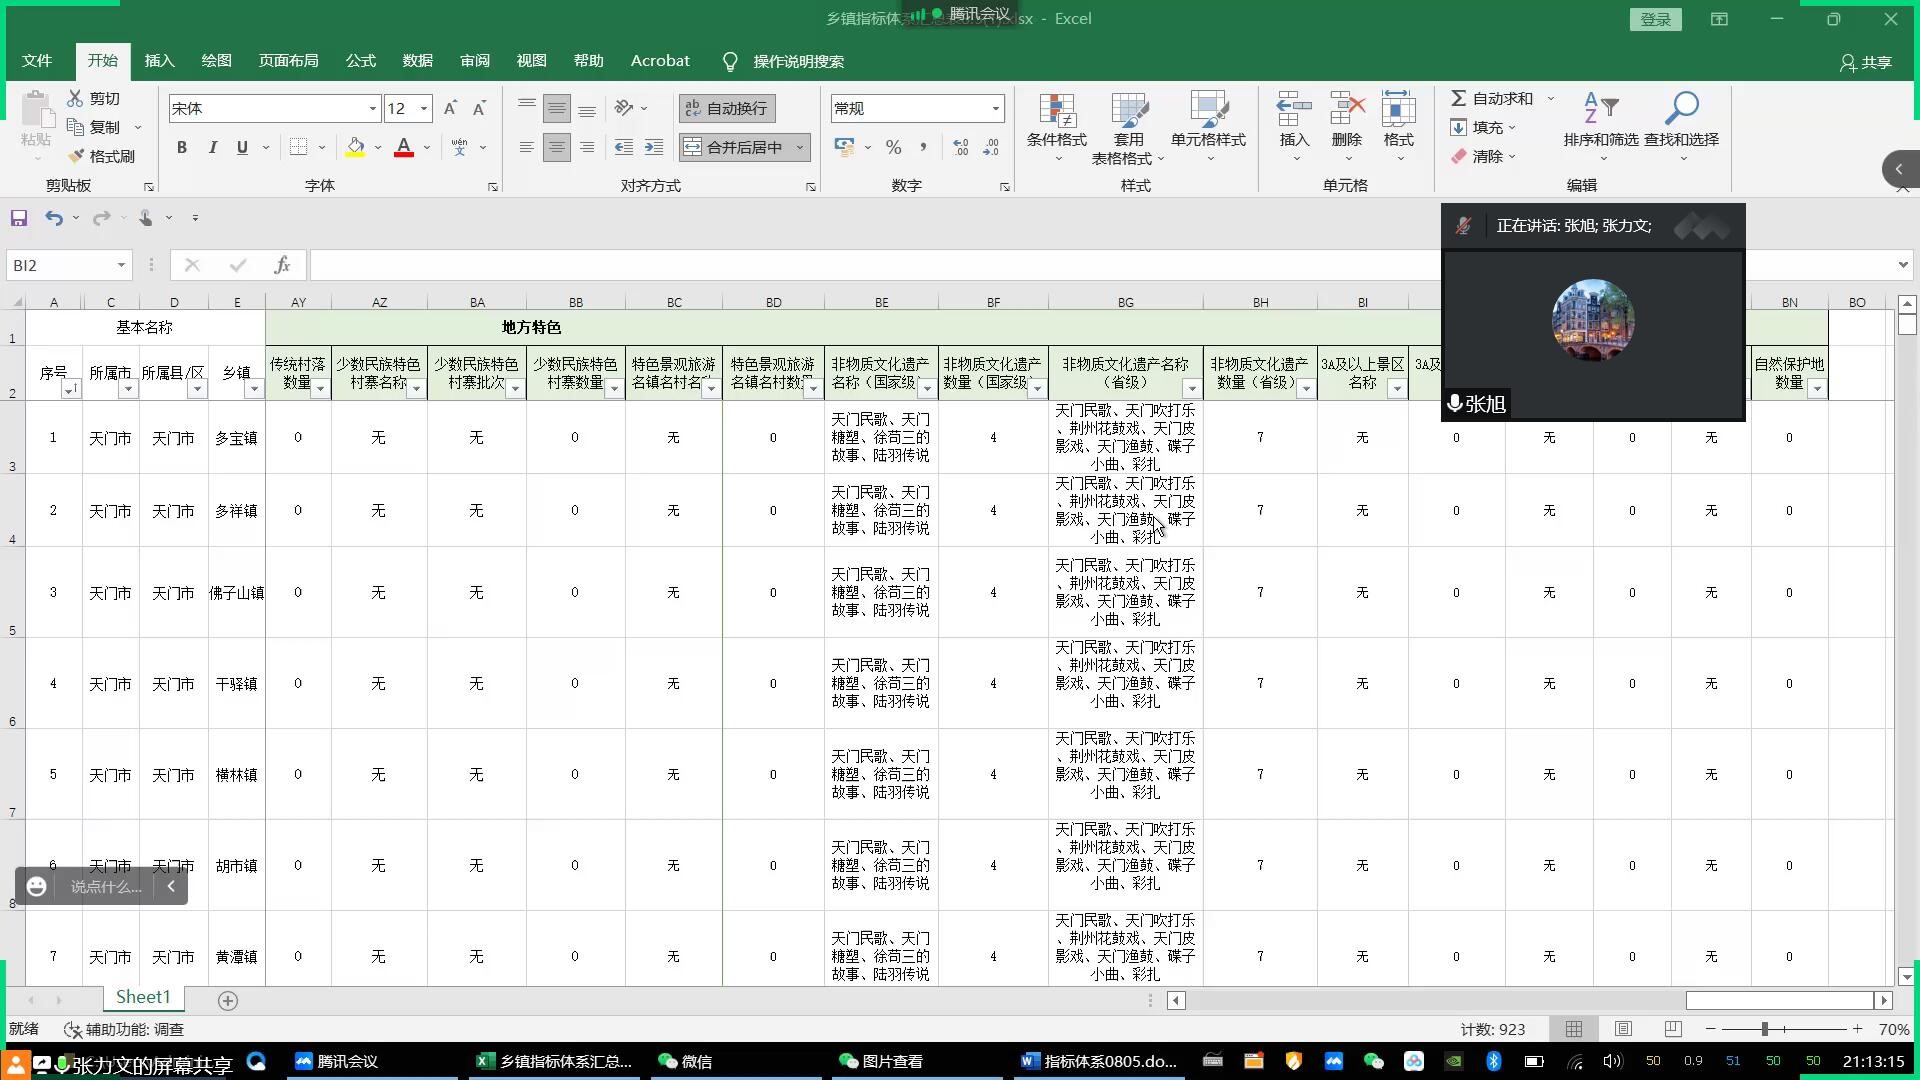Click the insert function fx icon

tap(282, 265)
